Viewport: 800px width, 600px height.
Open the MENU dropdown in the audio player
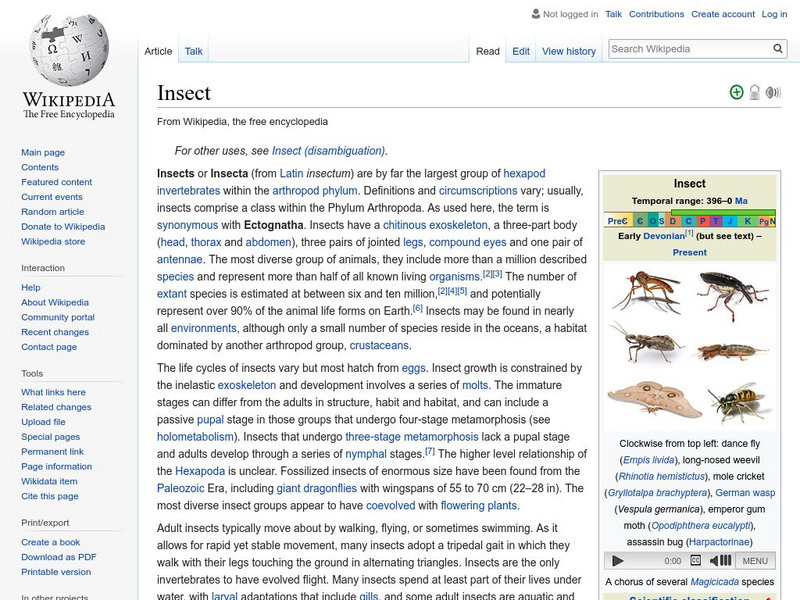coord(755,561)
